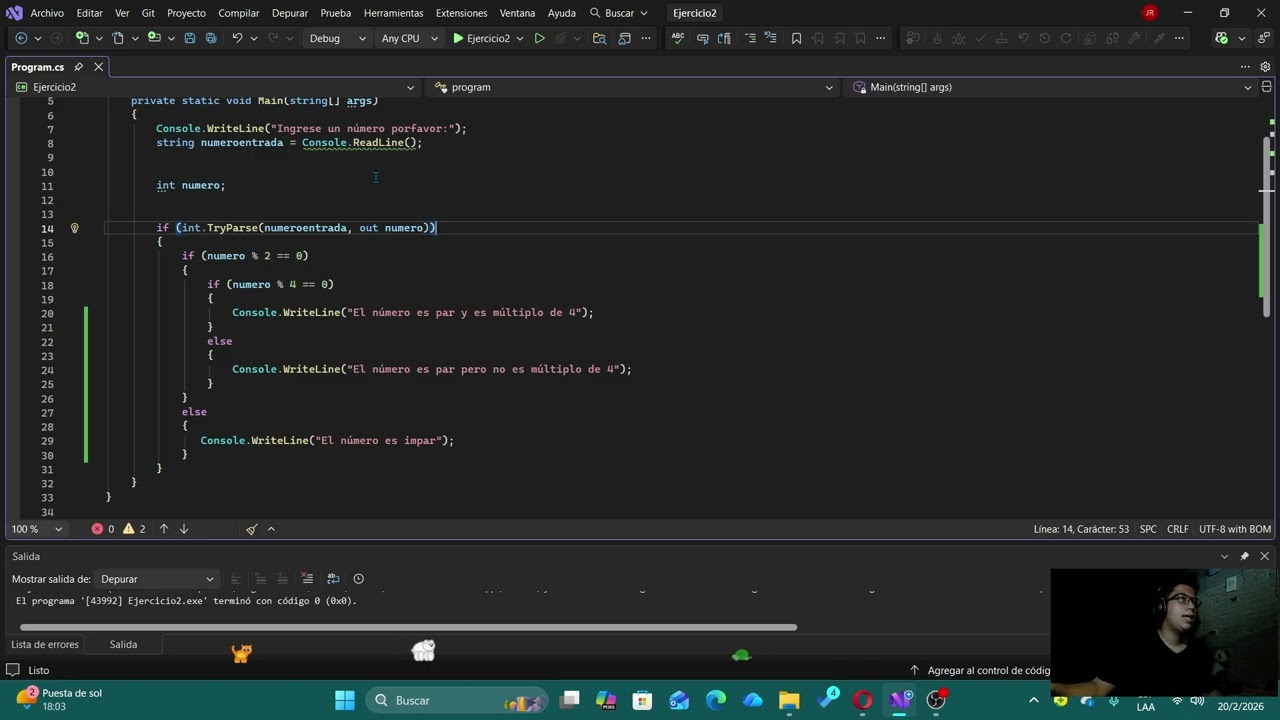Viewport: 1280px width, 720px height.
Task: Open the Archivo menu
Action: 47,13
